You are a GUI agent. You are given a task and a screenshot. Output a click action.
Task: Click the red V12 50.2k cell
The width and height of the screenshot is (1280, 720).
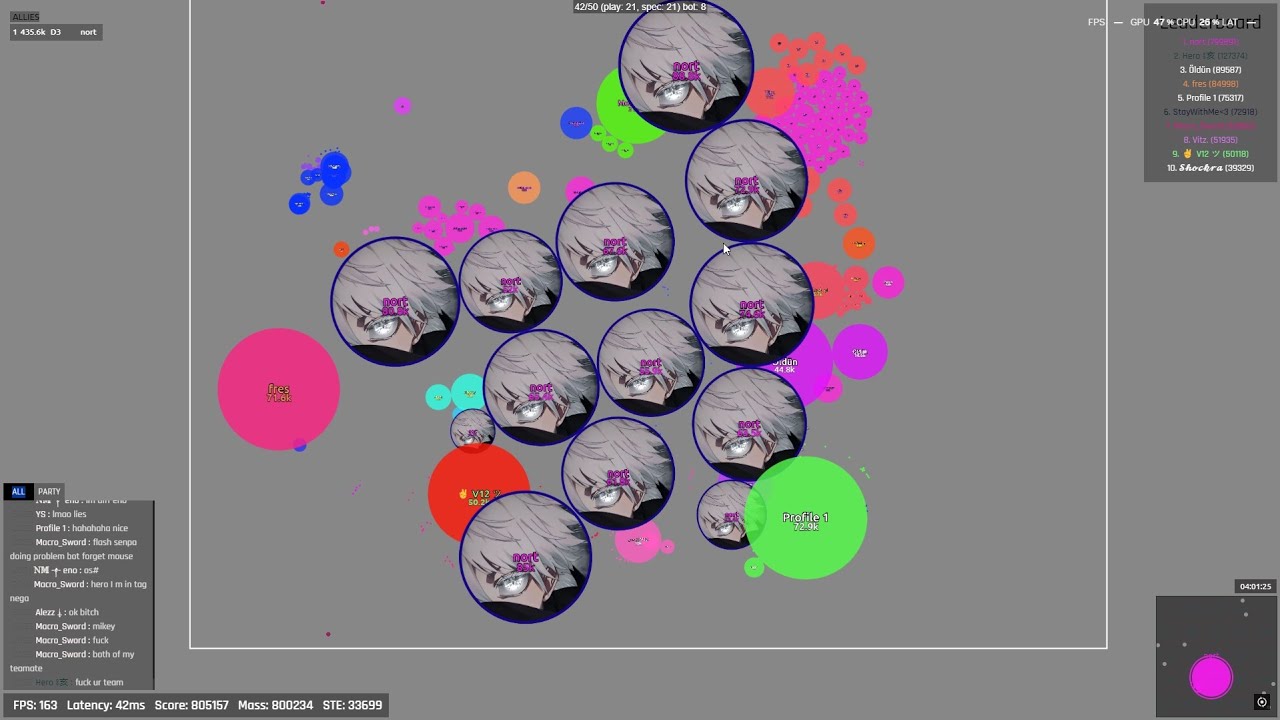478,494
